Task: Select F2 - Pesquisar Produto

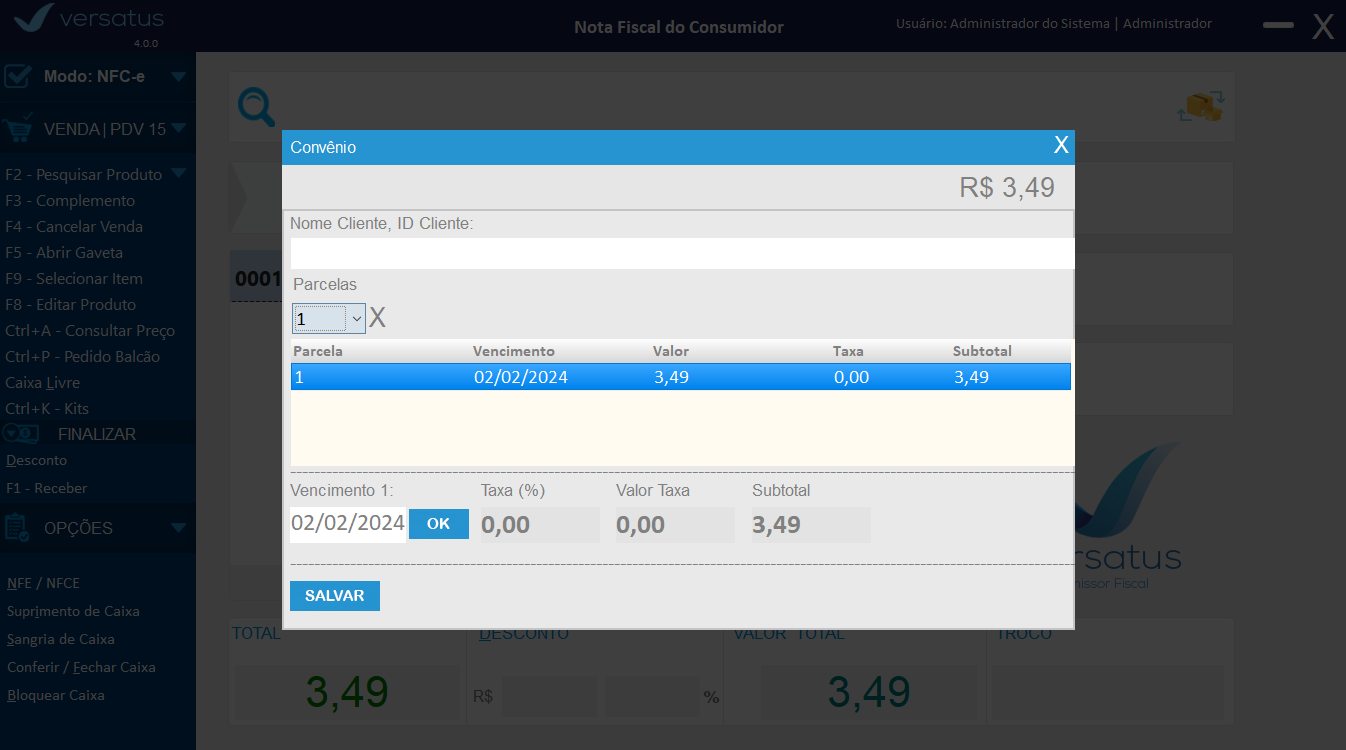Action: pyautogui.click(x=84, y=175)
